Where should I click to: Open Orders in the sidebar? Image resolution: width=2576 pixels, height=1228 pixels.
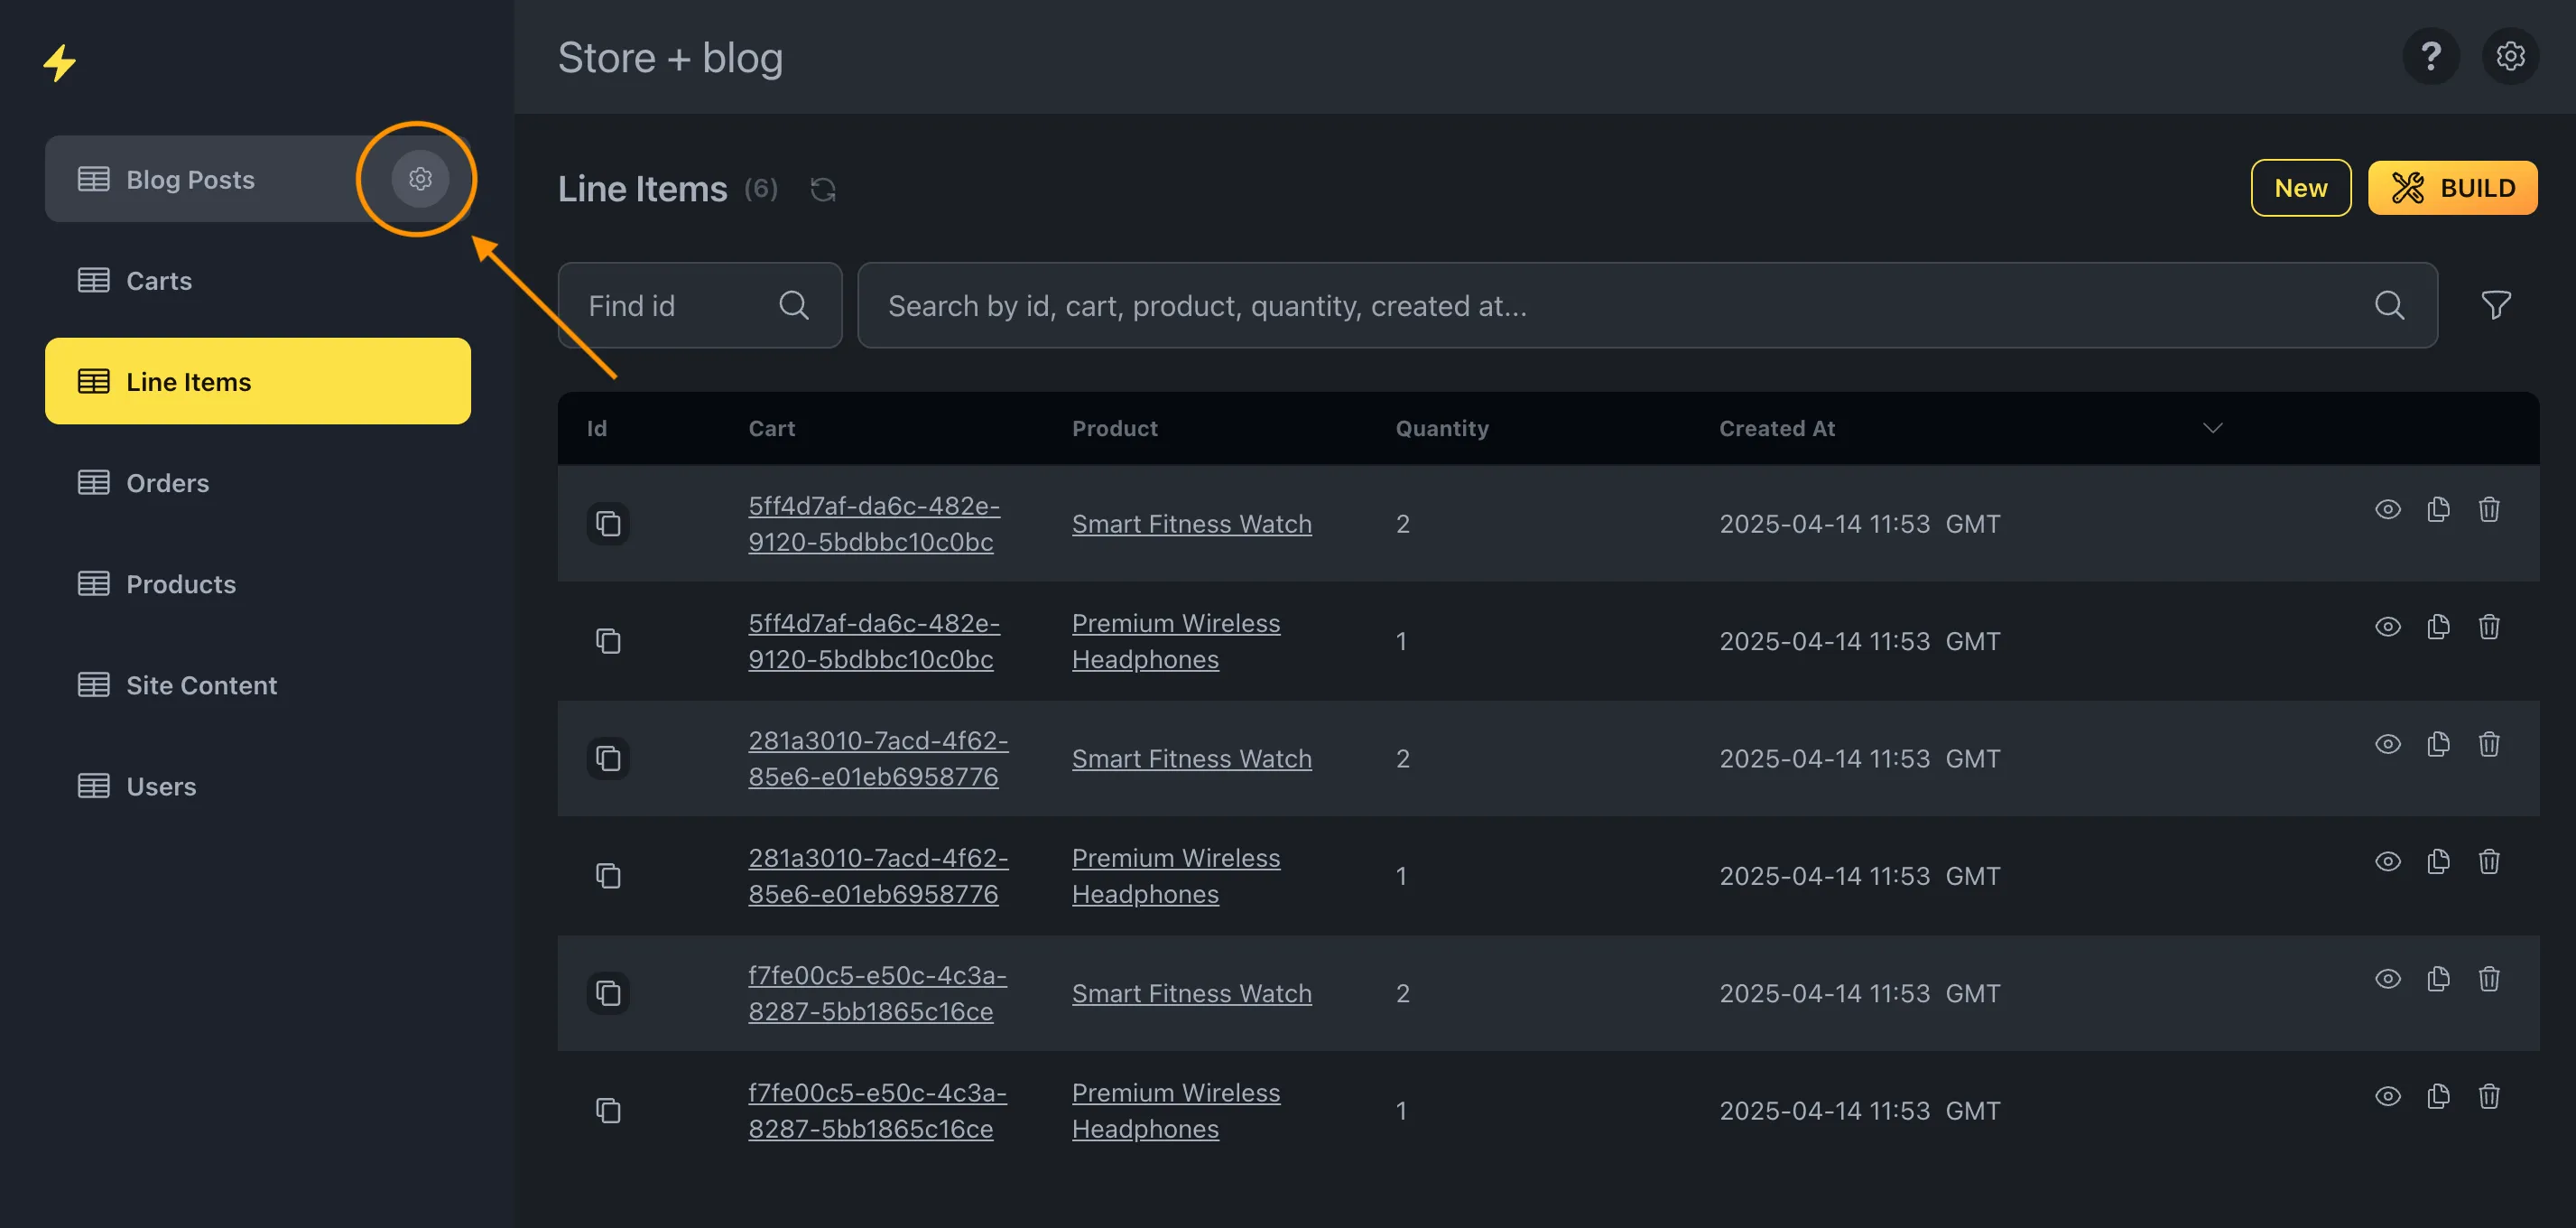[x=167, y=483]
